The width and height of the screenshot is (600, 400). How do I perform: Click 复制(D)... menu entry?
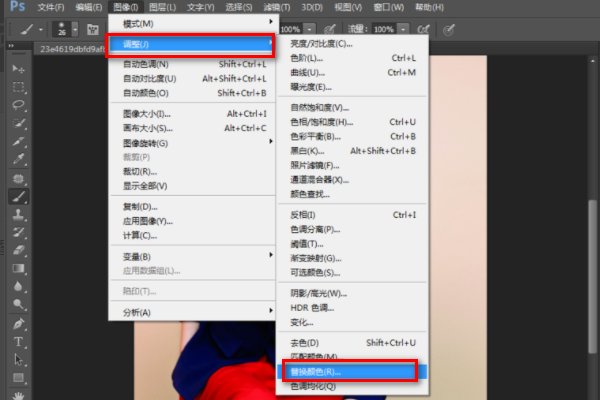pos(192,207)
